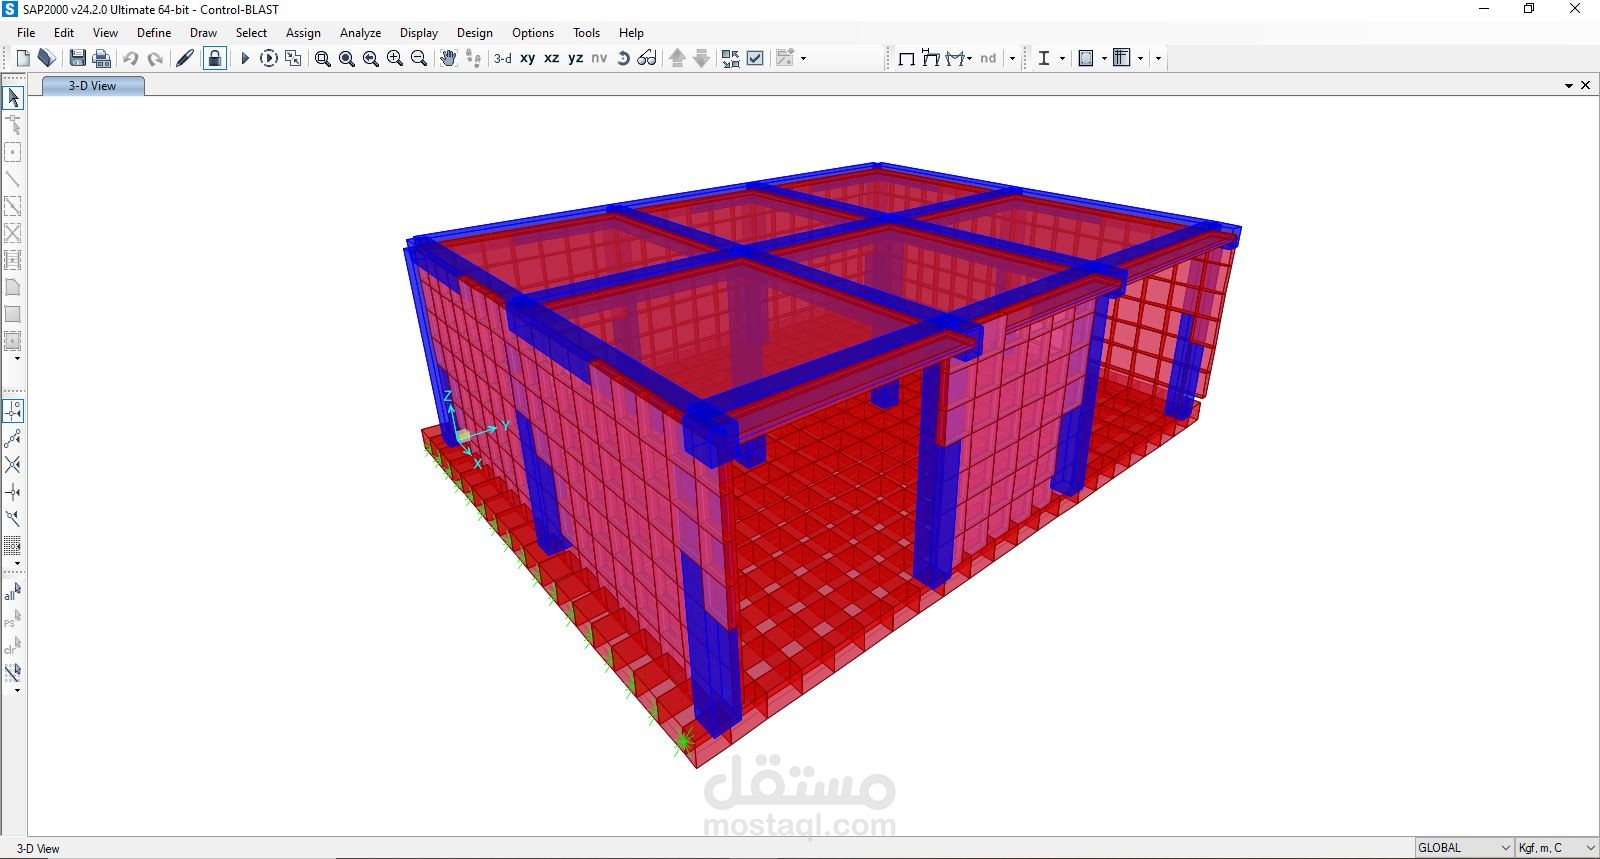This screenshot has height=859, width=1600.
Task: Open the Options menu
Action: [533, 32]
